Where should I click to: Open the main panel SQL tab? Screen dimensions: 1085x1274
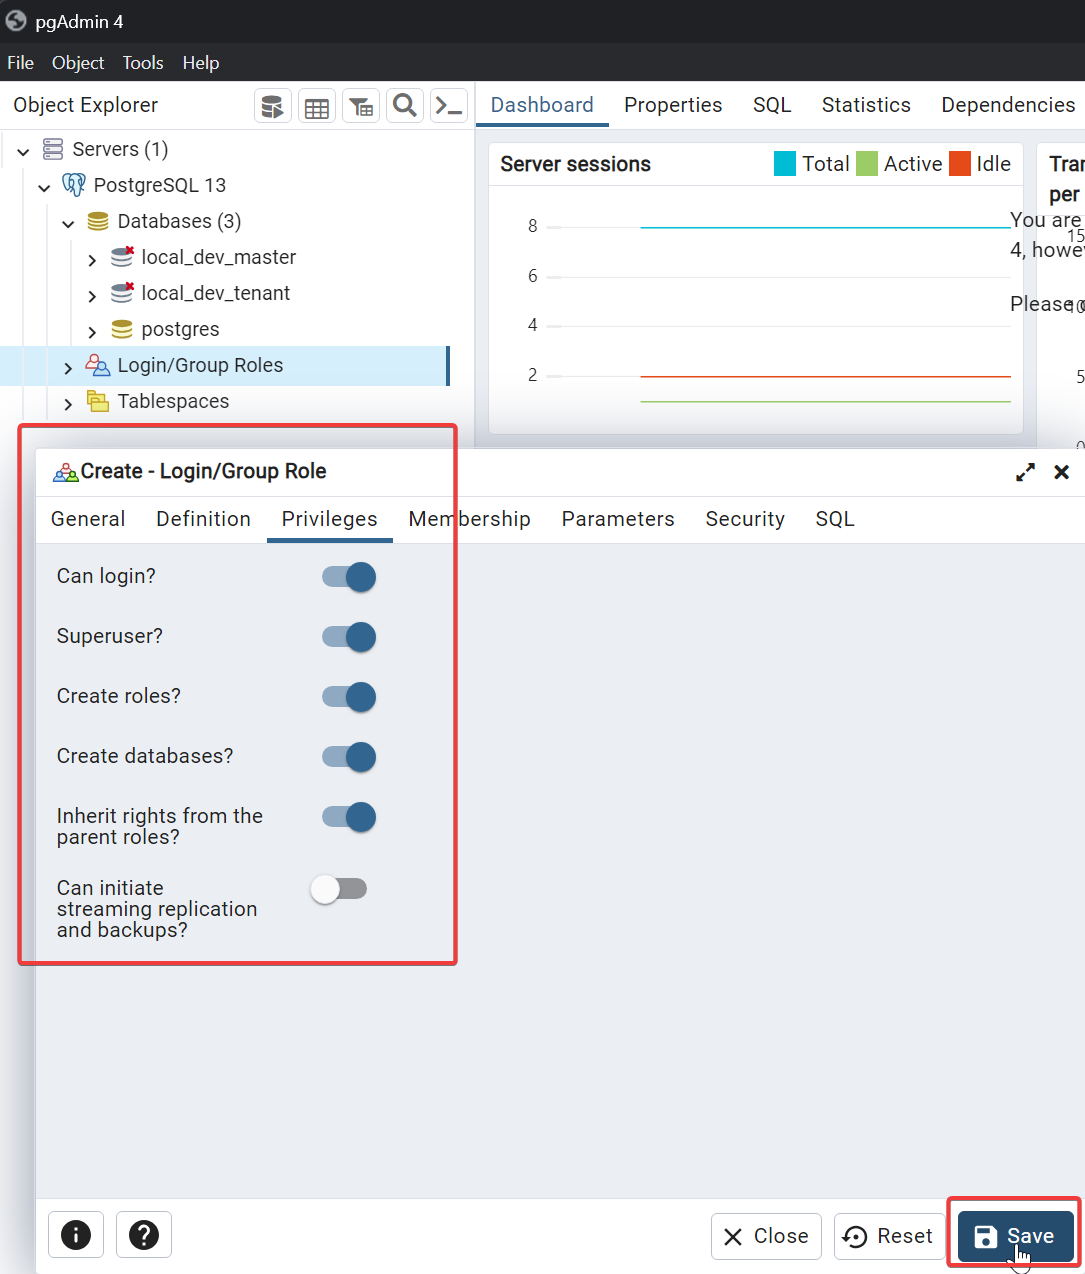tap(772, 105)
